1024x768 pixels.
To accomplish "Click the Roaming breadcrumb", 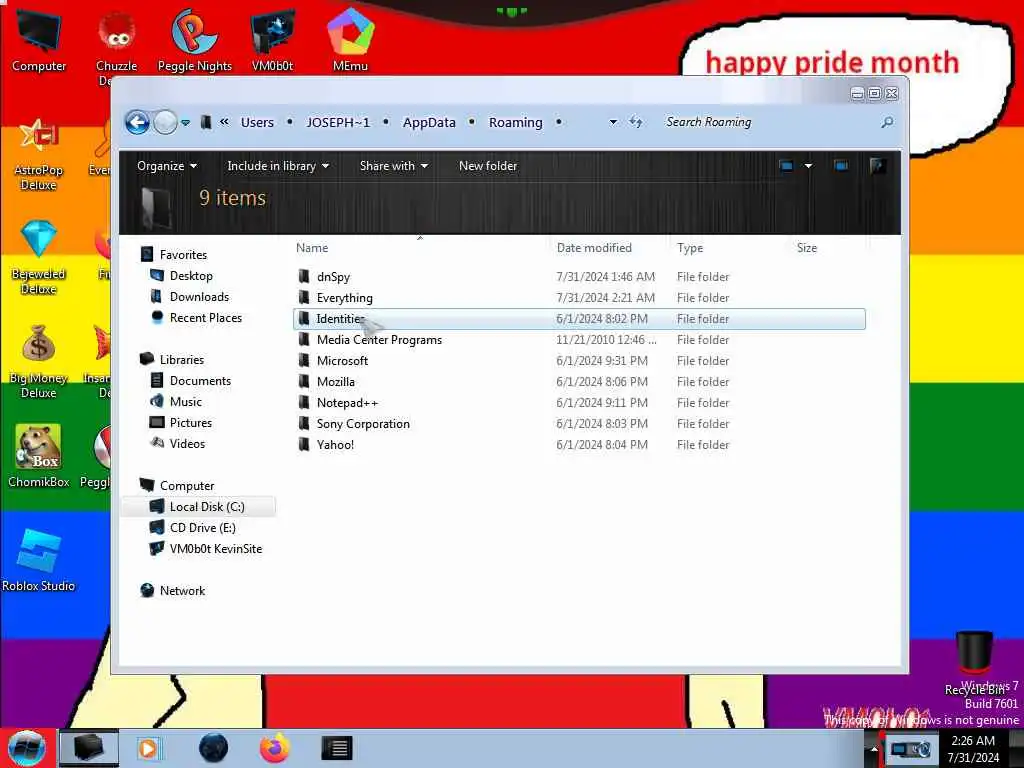I will (x=516, y=122).
